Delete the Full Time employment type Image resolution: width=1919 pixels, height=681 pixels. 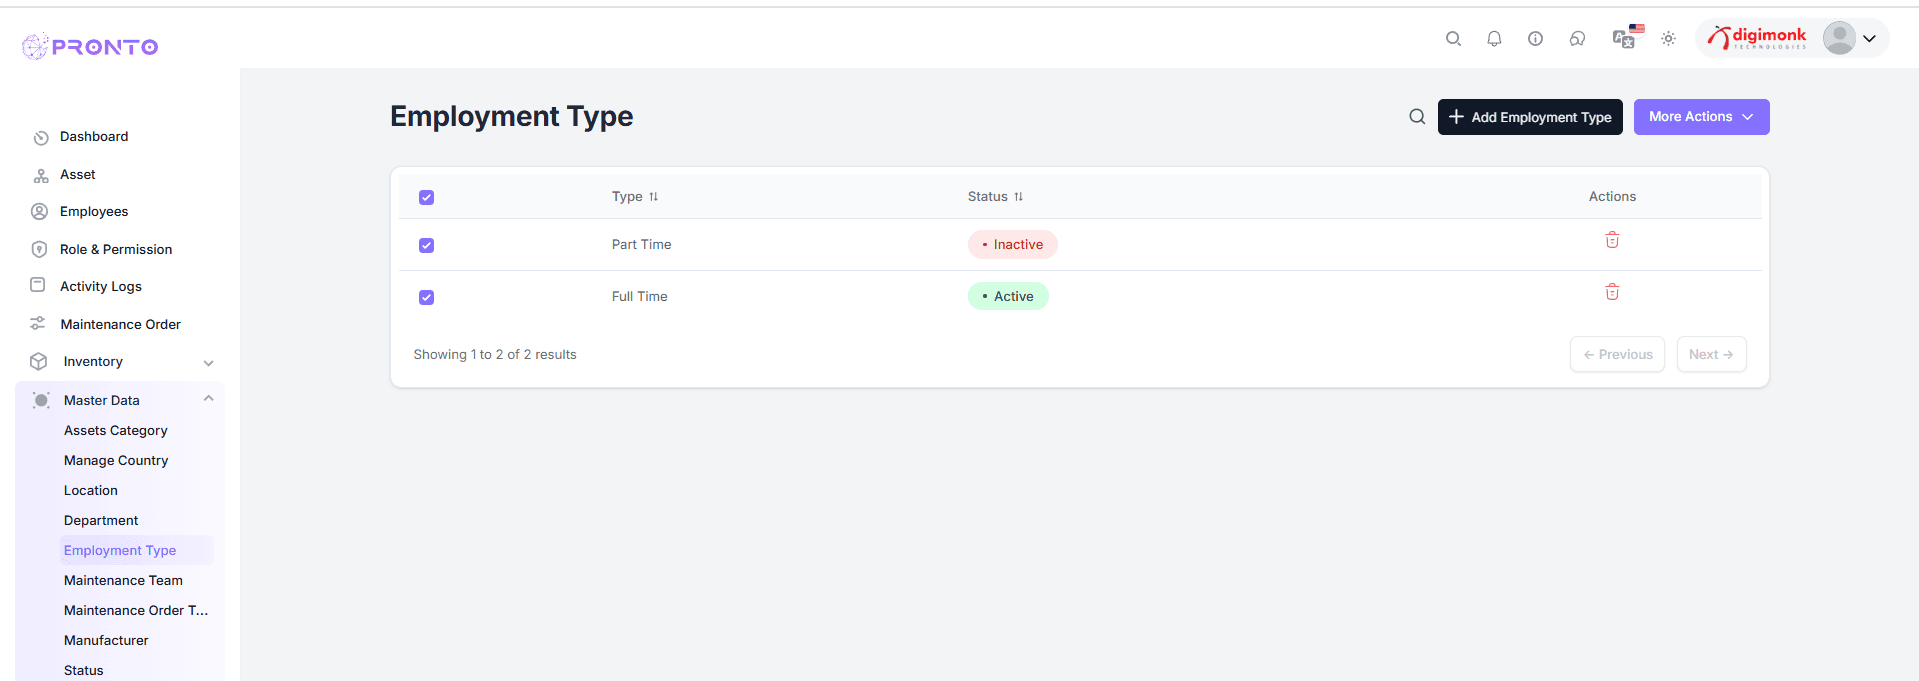tap(1612, 292)
